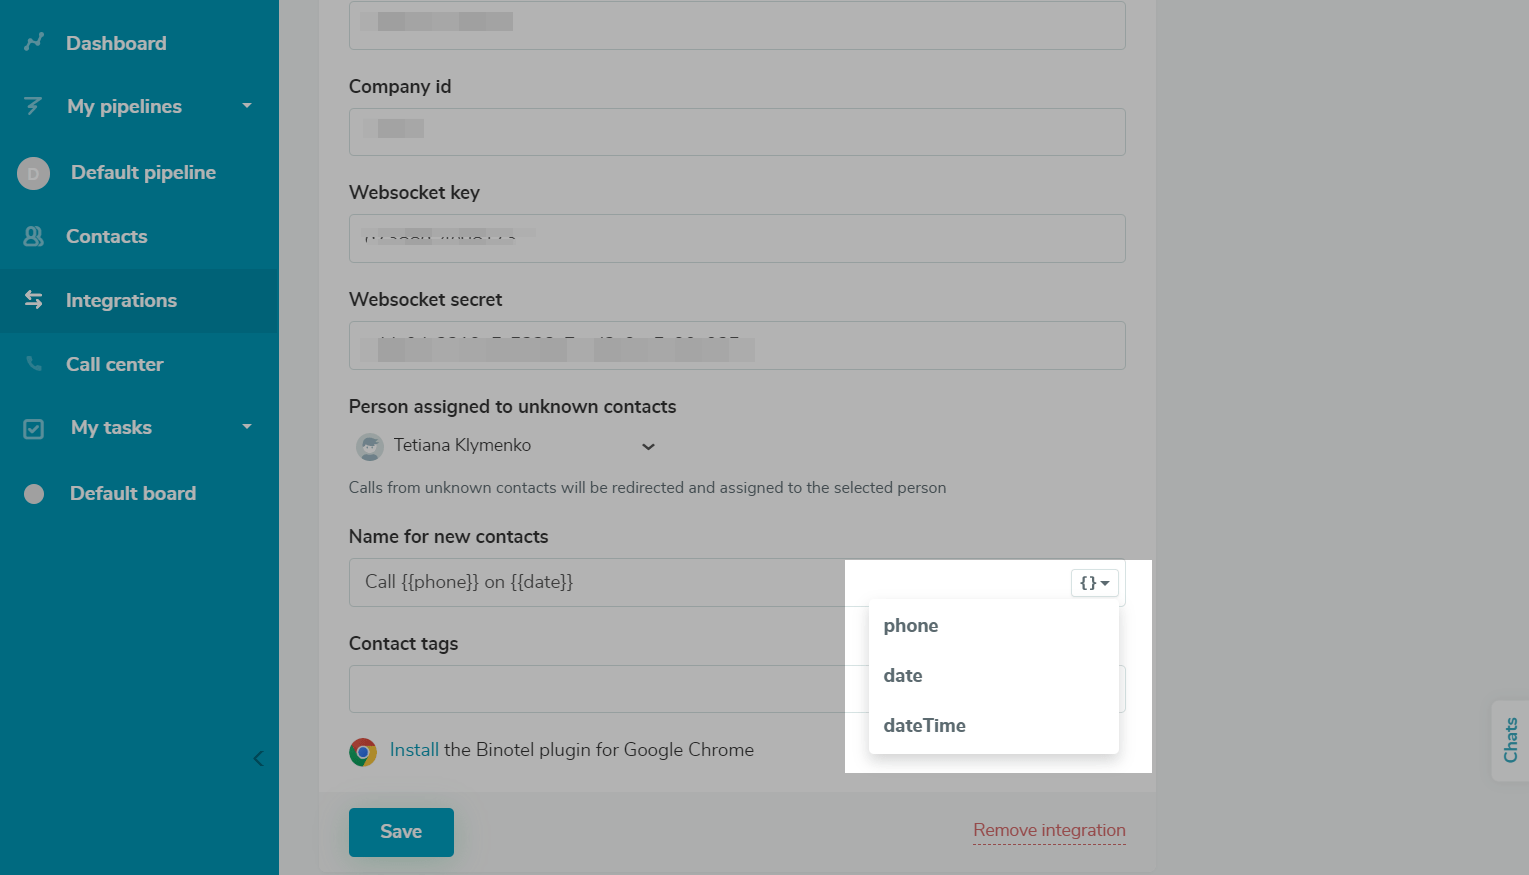Choose dateTime from the variable list
Image resolution: width=1529 pixels, height=875 pixels.
[924, 726]
